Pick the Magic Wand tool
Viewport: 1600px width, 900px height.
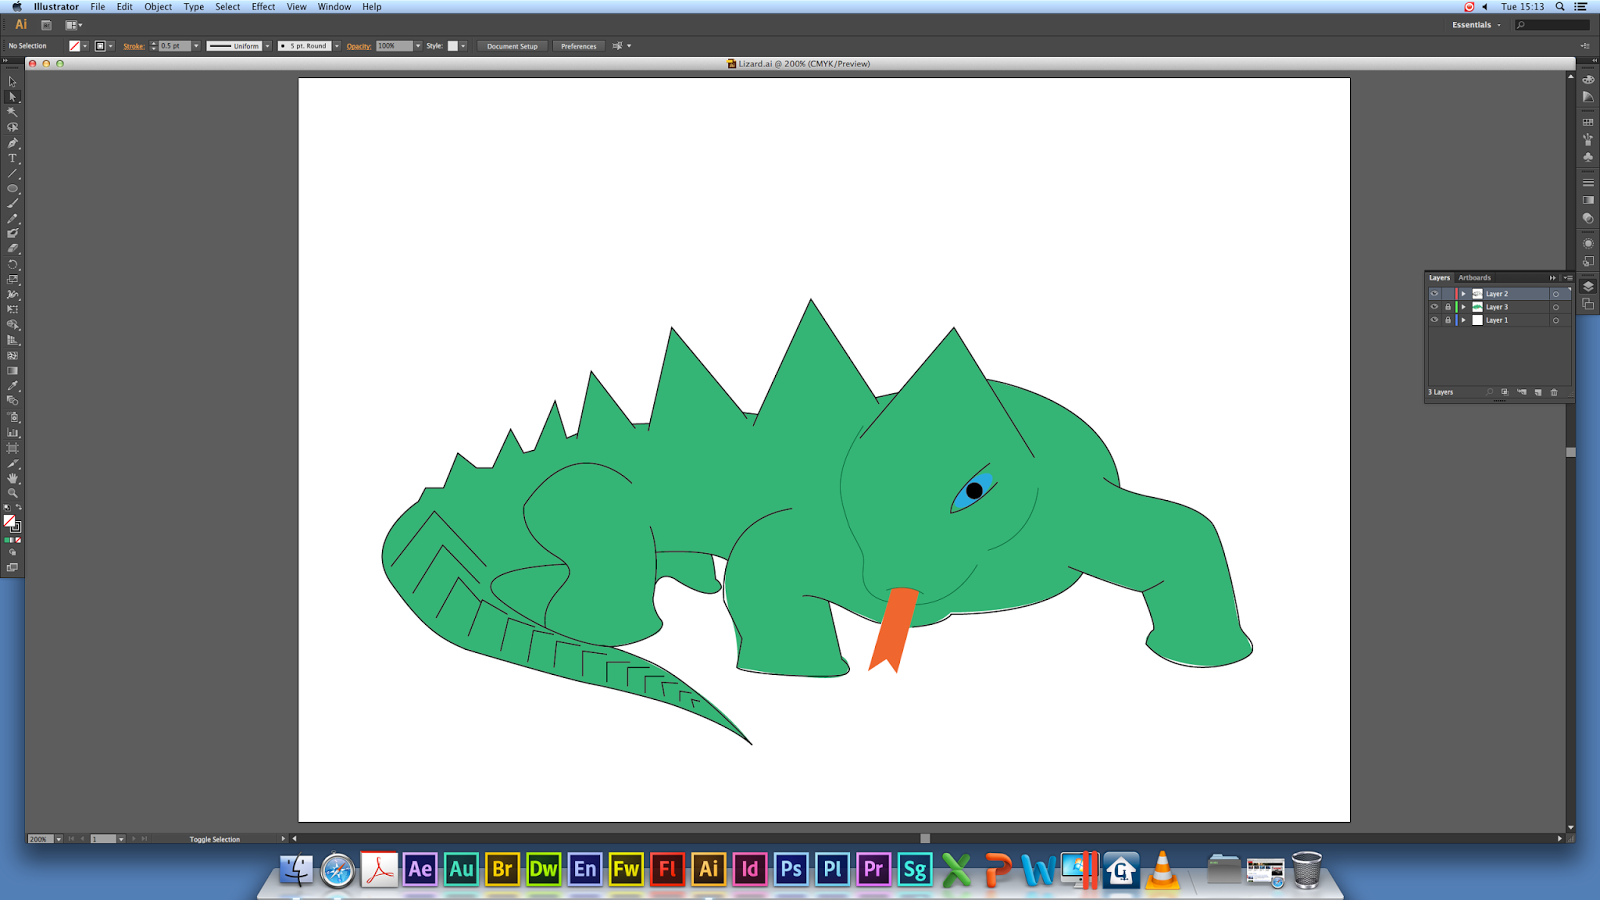(13, 112)
